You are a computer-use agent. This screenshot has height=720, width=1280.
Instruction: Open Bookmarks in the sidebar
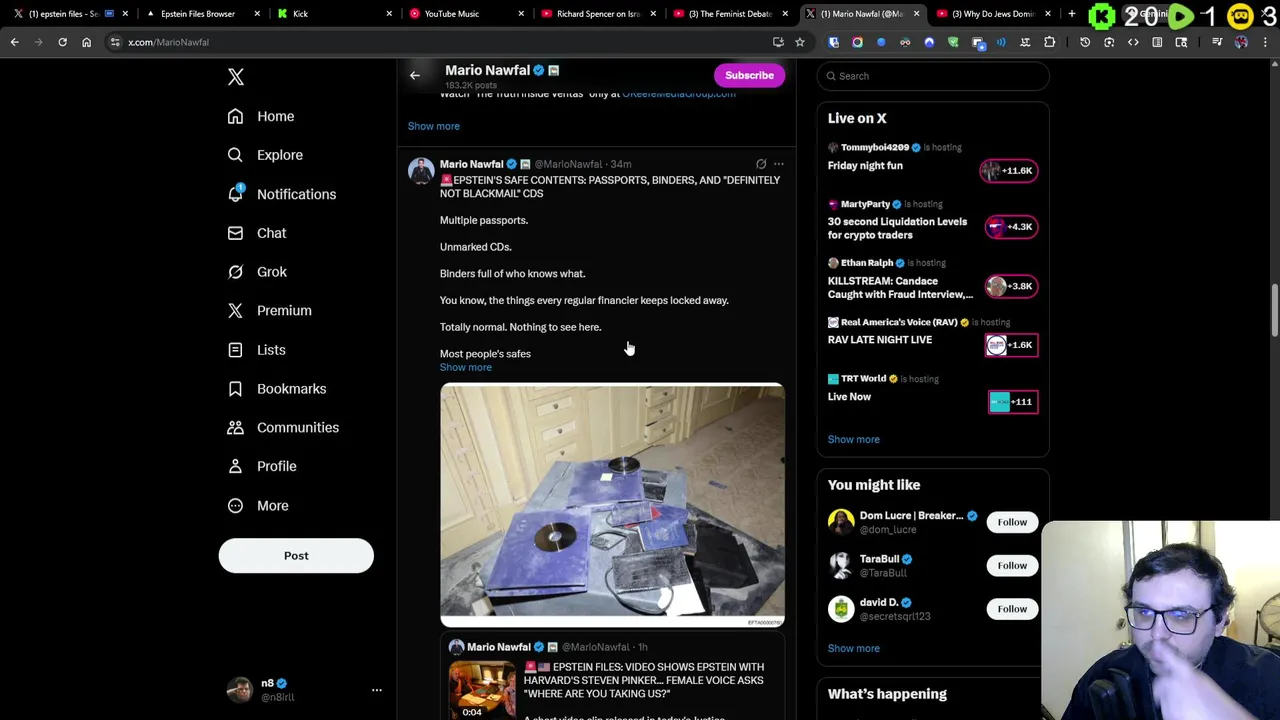(x=277, y=389)
